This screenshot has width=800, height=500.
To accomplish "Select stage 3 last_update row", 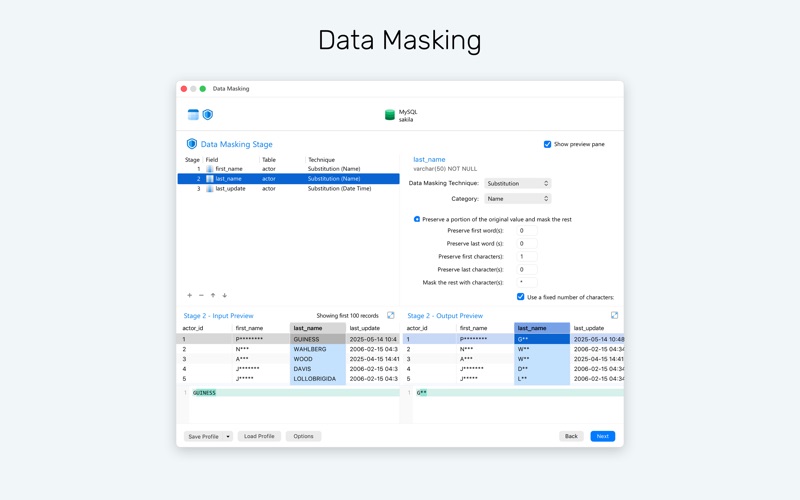I will 288,189.
